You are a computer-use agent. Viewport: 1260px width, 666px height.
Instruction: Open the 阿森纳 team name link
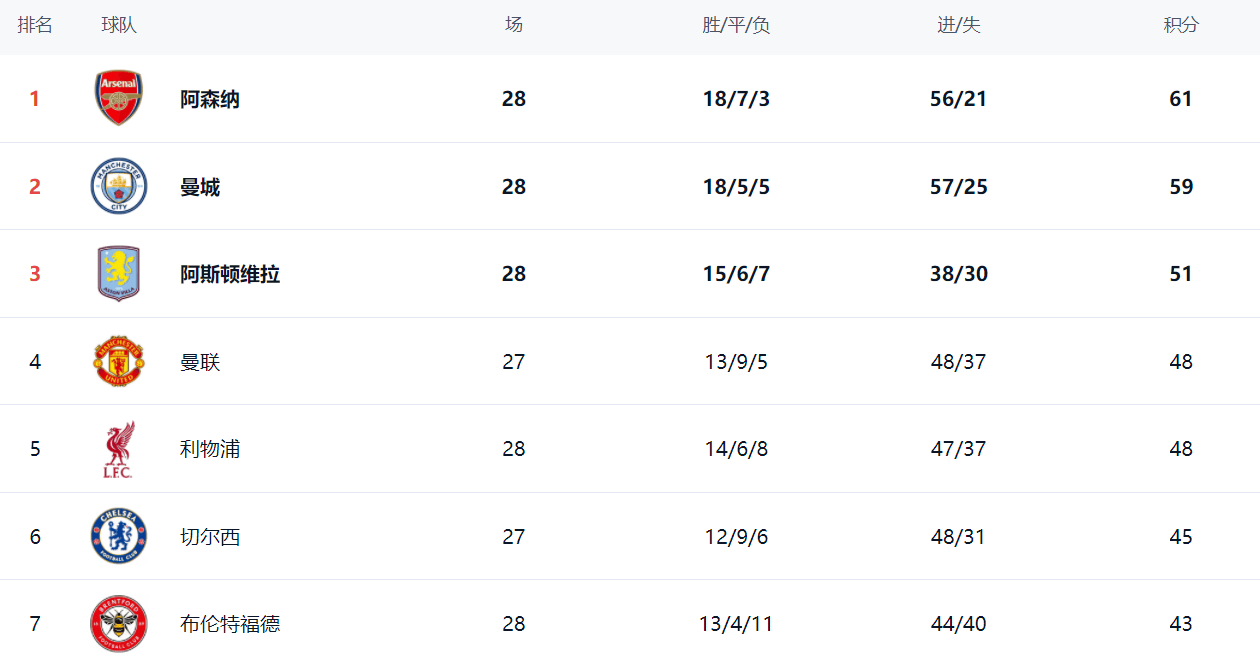(210, 99)
